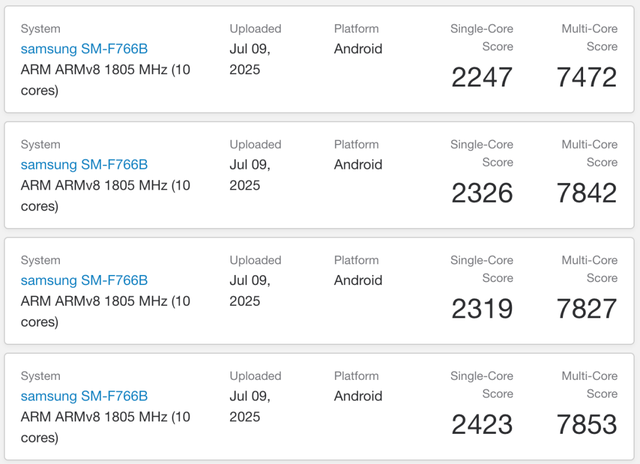This screenshot has height=464, width=640.
Task: Click the multi-core score 7827
Action: point(587,309)
